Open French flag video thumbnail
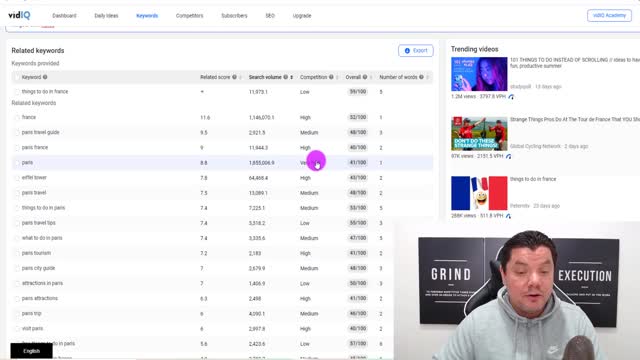 coord(479,193)
